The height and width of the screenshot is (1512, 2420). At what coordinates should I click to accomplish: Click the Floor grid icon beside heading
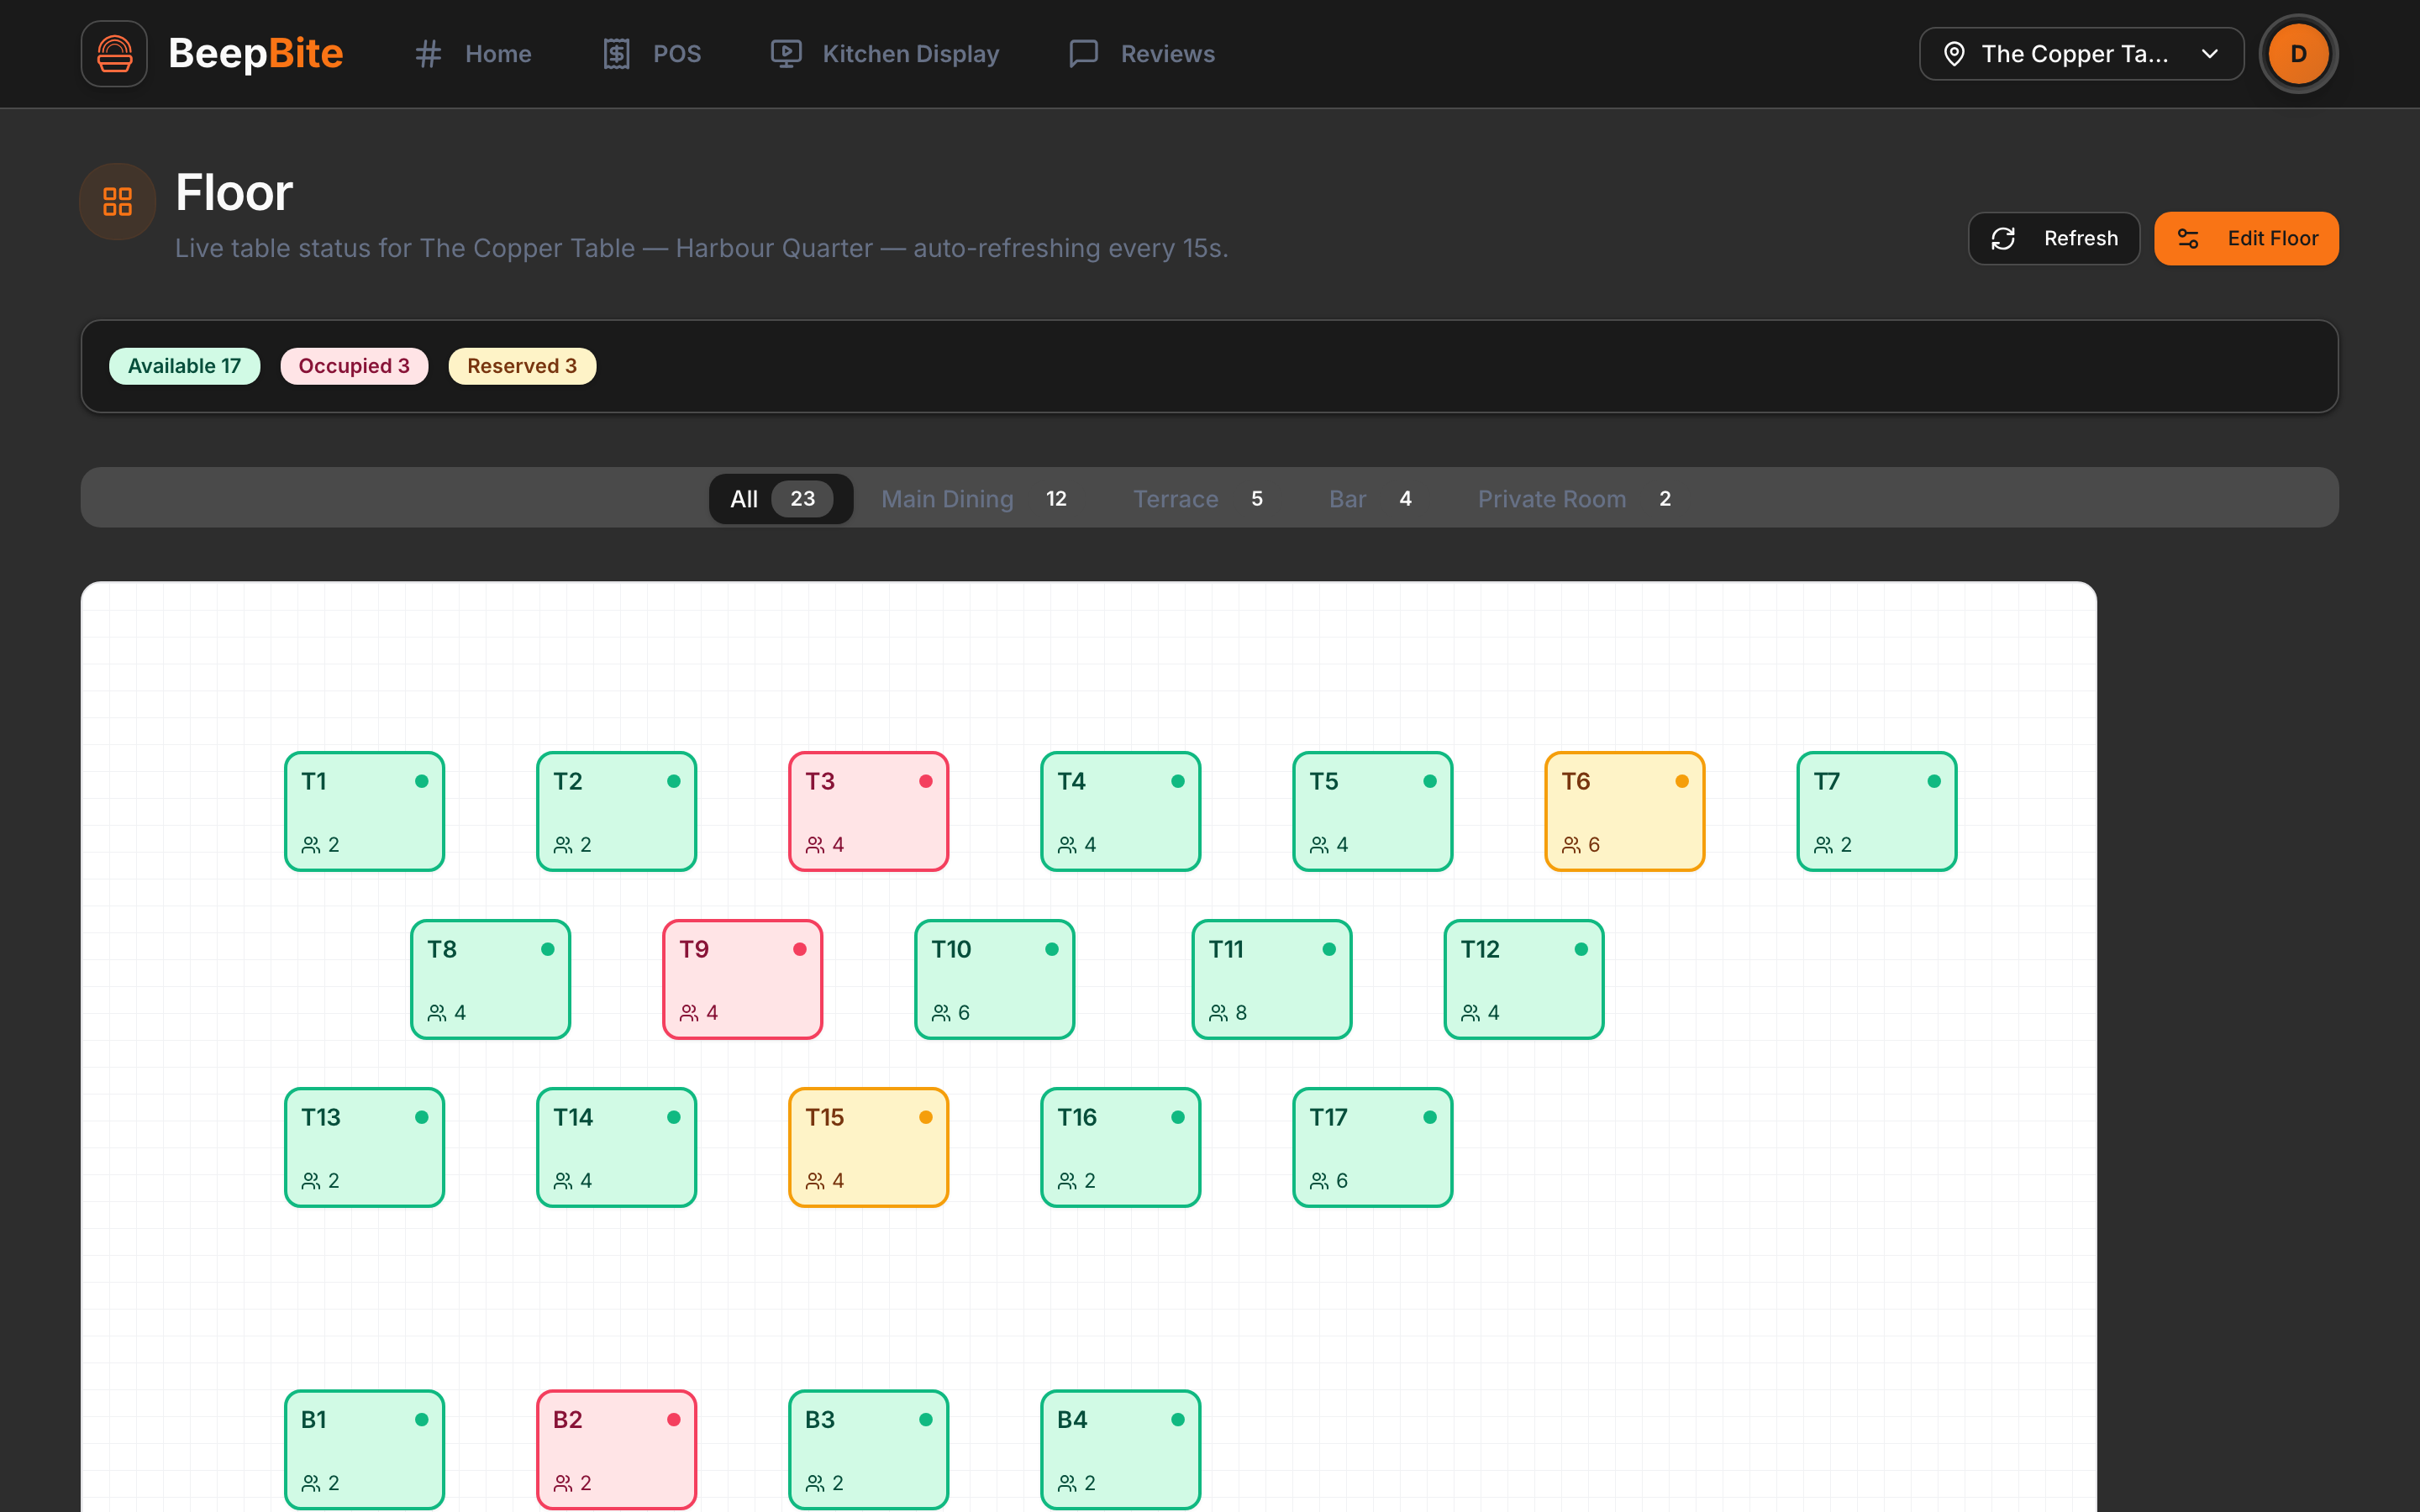tap(118, 202)
